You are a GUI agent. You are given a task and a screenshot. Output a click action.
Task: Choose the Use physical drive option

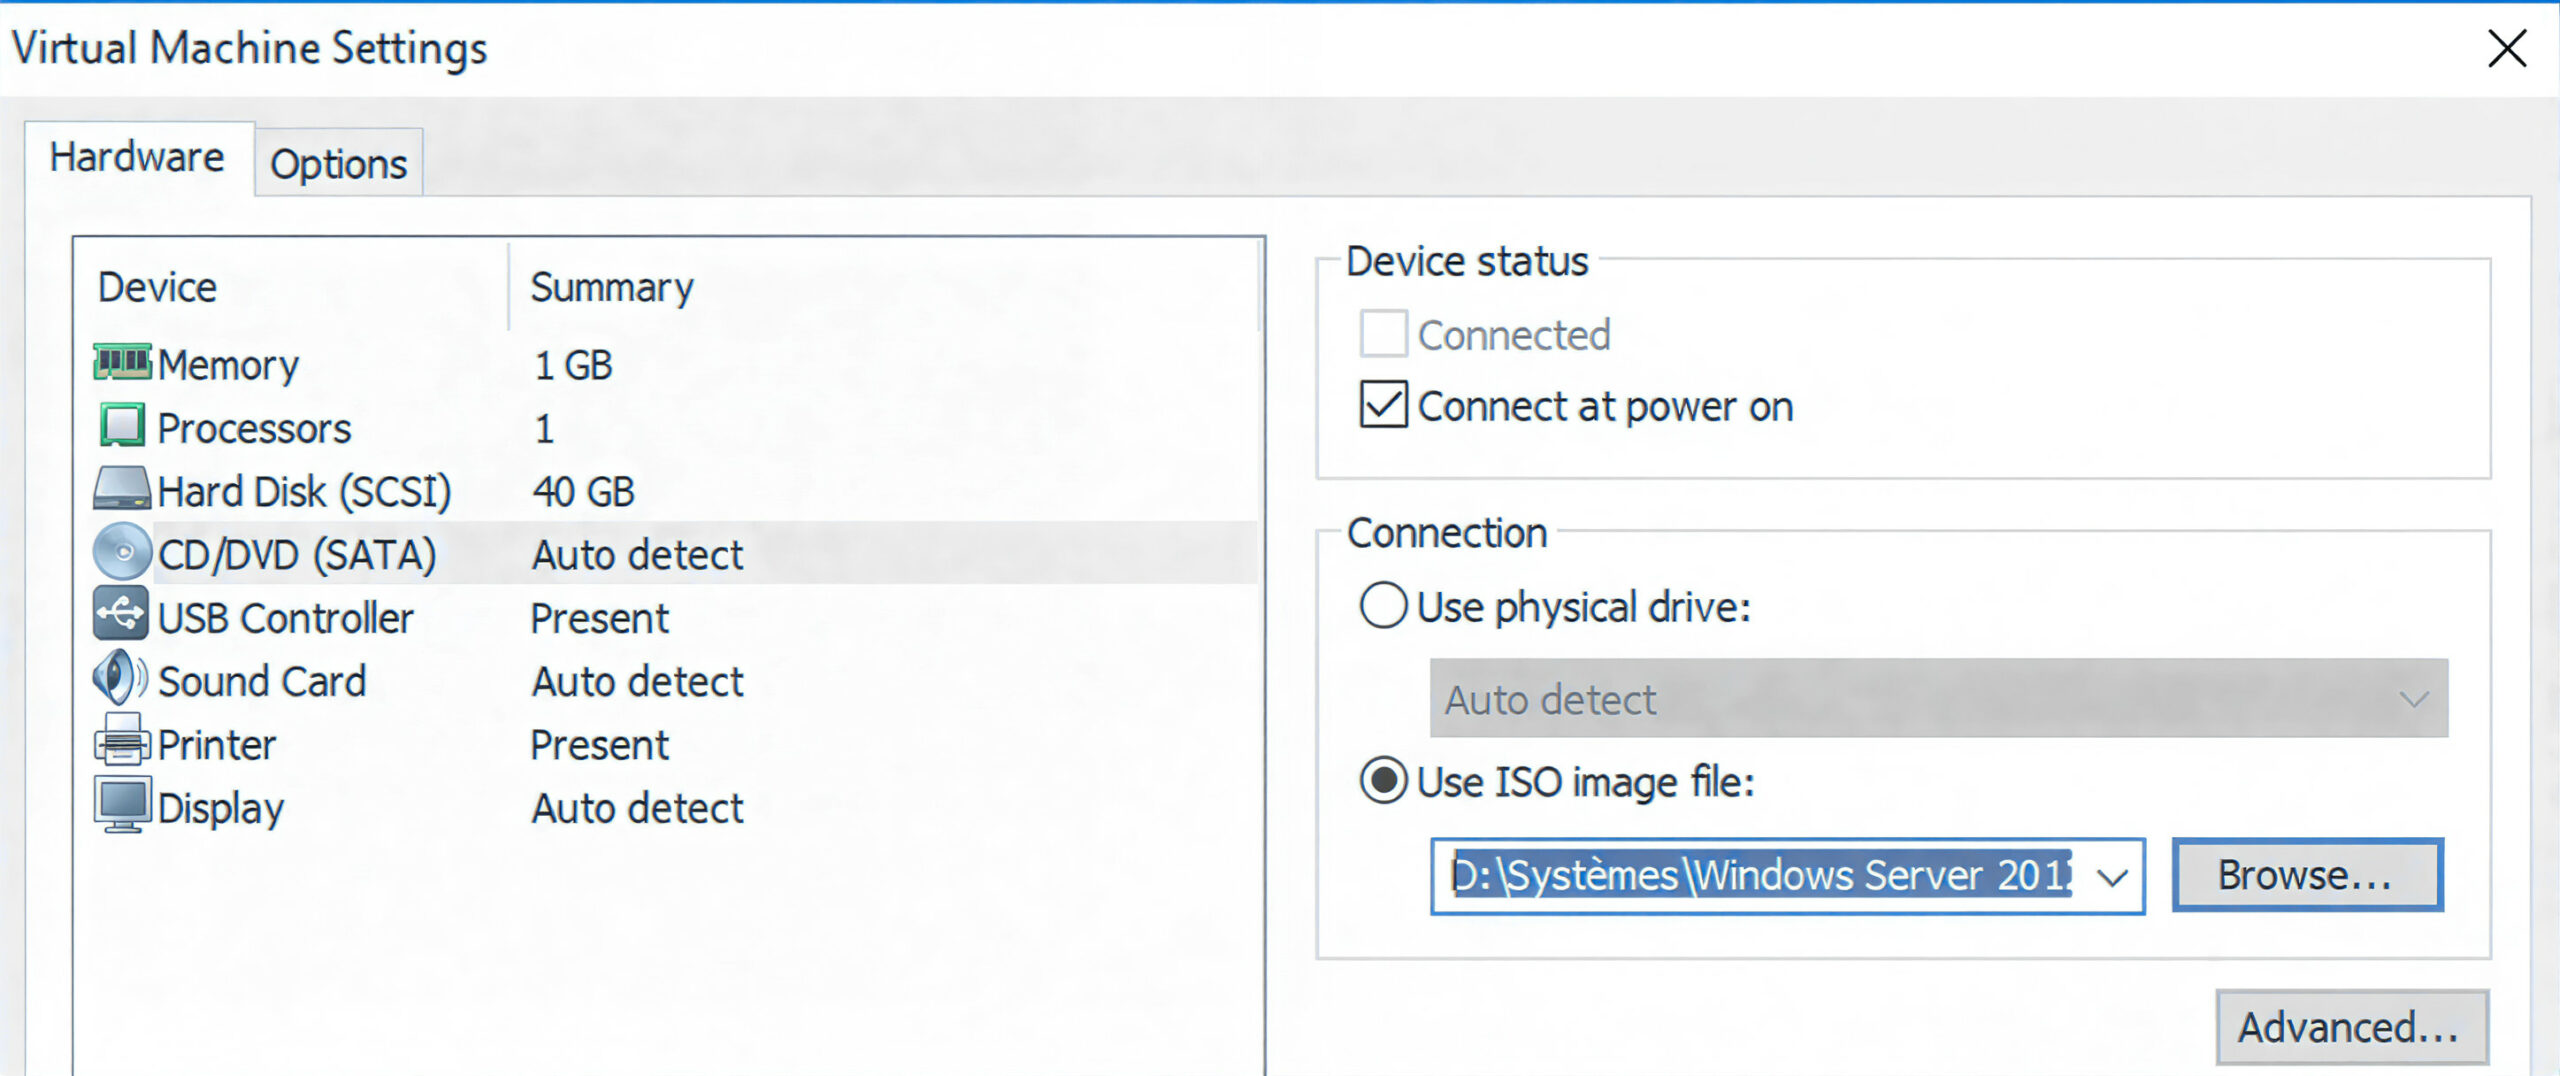(x=1384, y=606)
